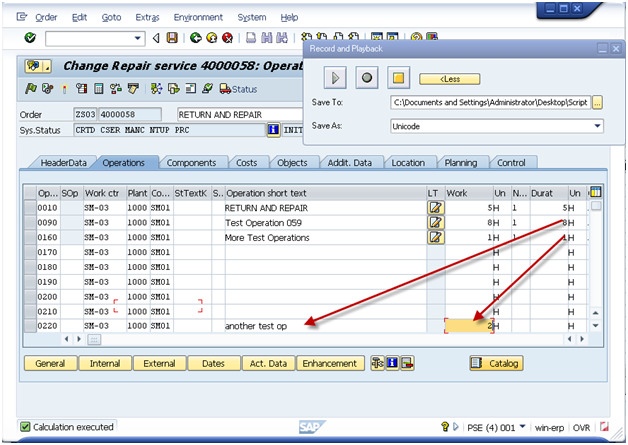Switch to the Components tab

(191, 163)
